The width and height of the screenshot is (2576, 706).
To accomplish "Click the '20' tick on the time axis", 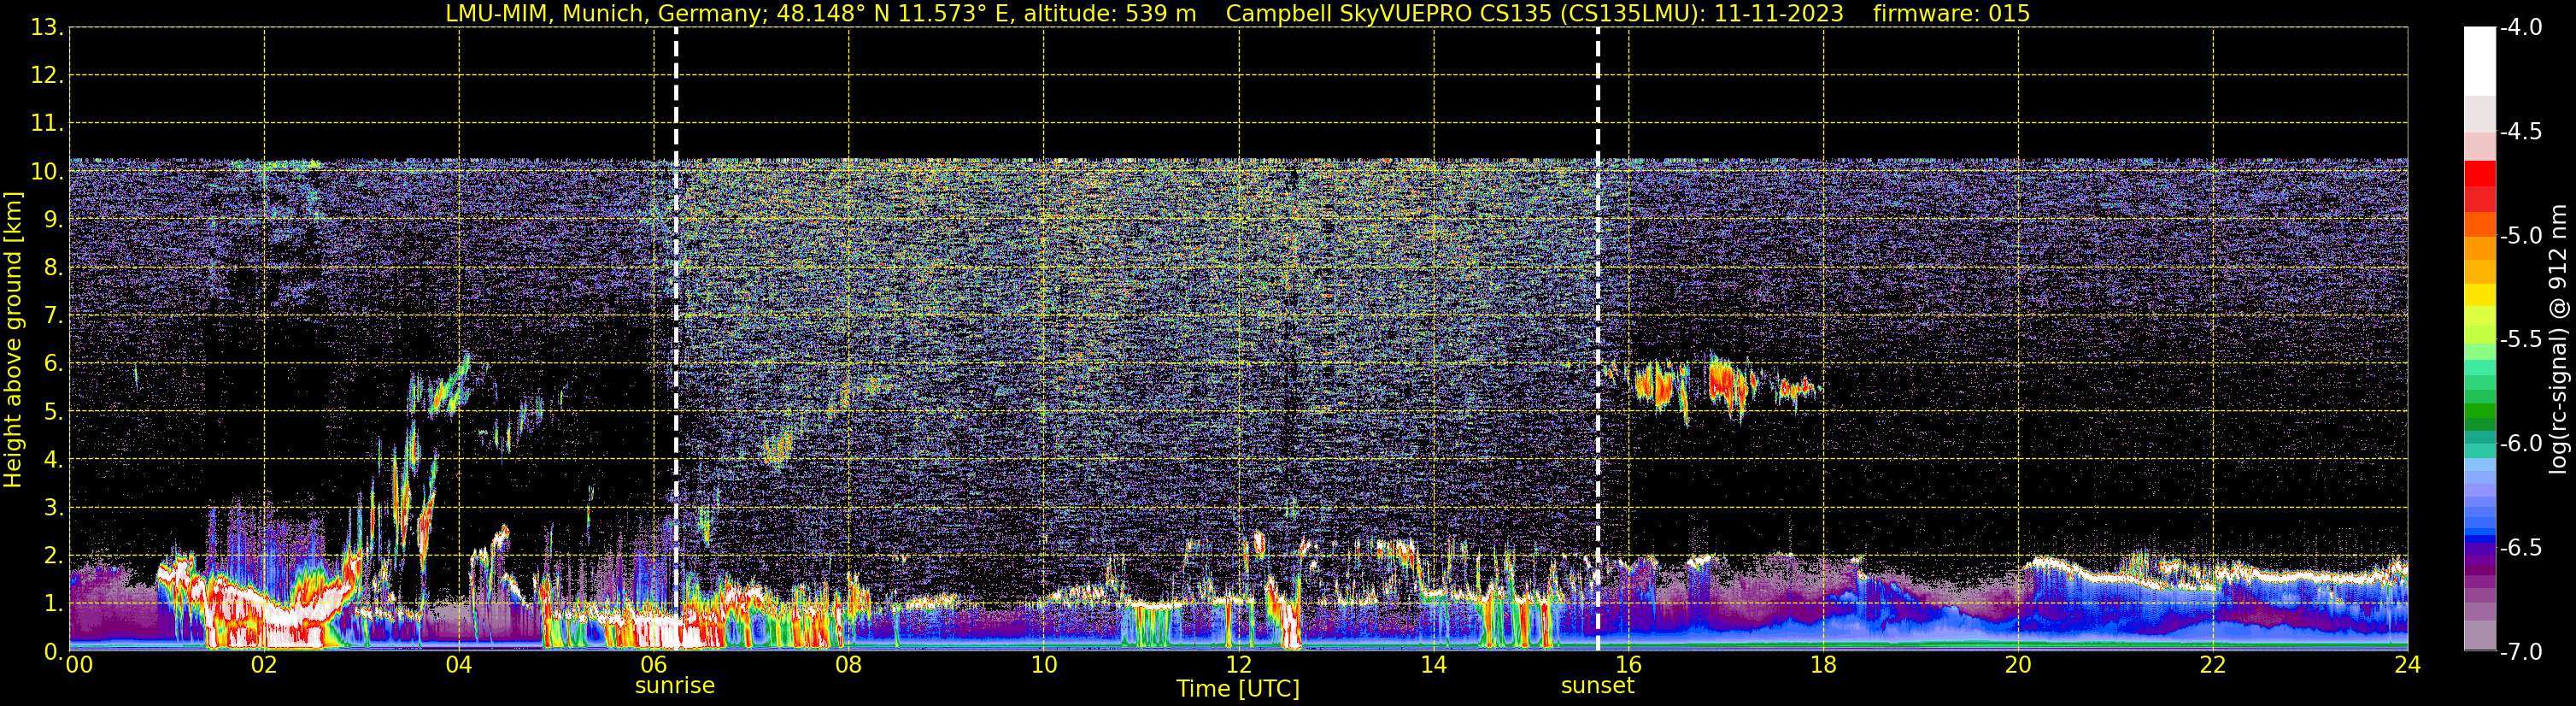I will 2018,665.
